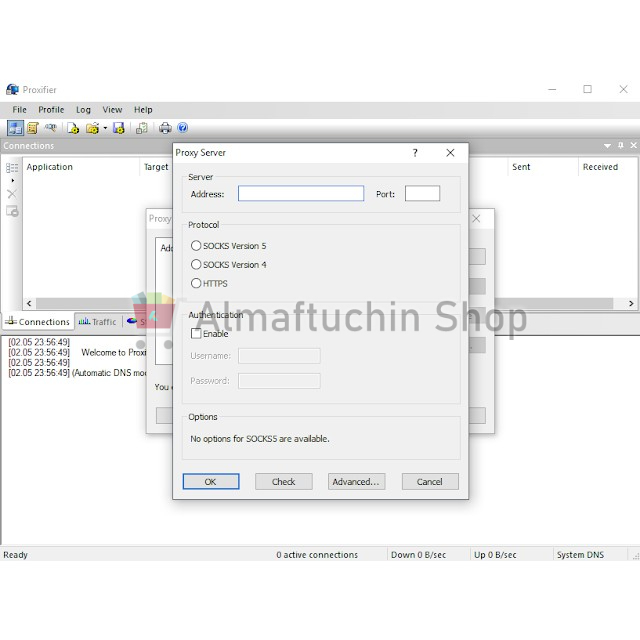Open the Connections panel dropdown arrow
Image resolution: width=640 pixels, height=640 pixels.
point(607,146)
